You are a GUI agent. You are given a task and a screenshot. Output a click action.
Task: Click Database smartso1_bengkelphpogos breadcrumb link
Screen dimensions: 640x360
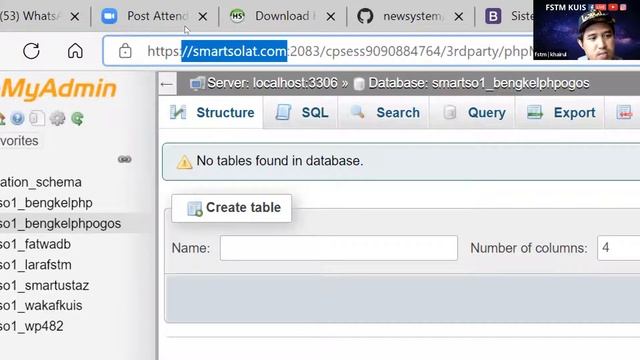[x=479, y=83]
